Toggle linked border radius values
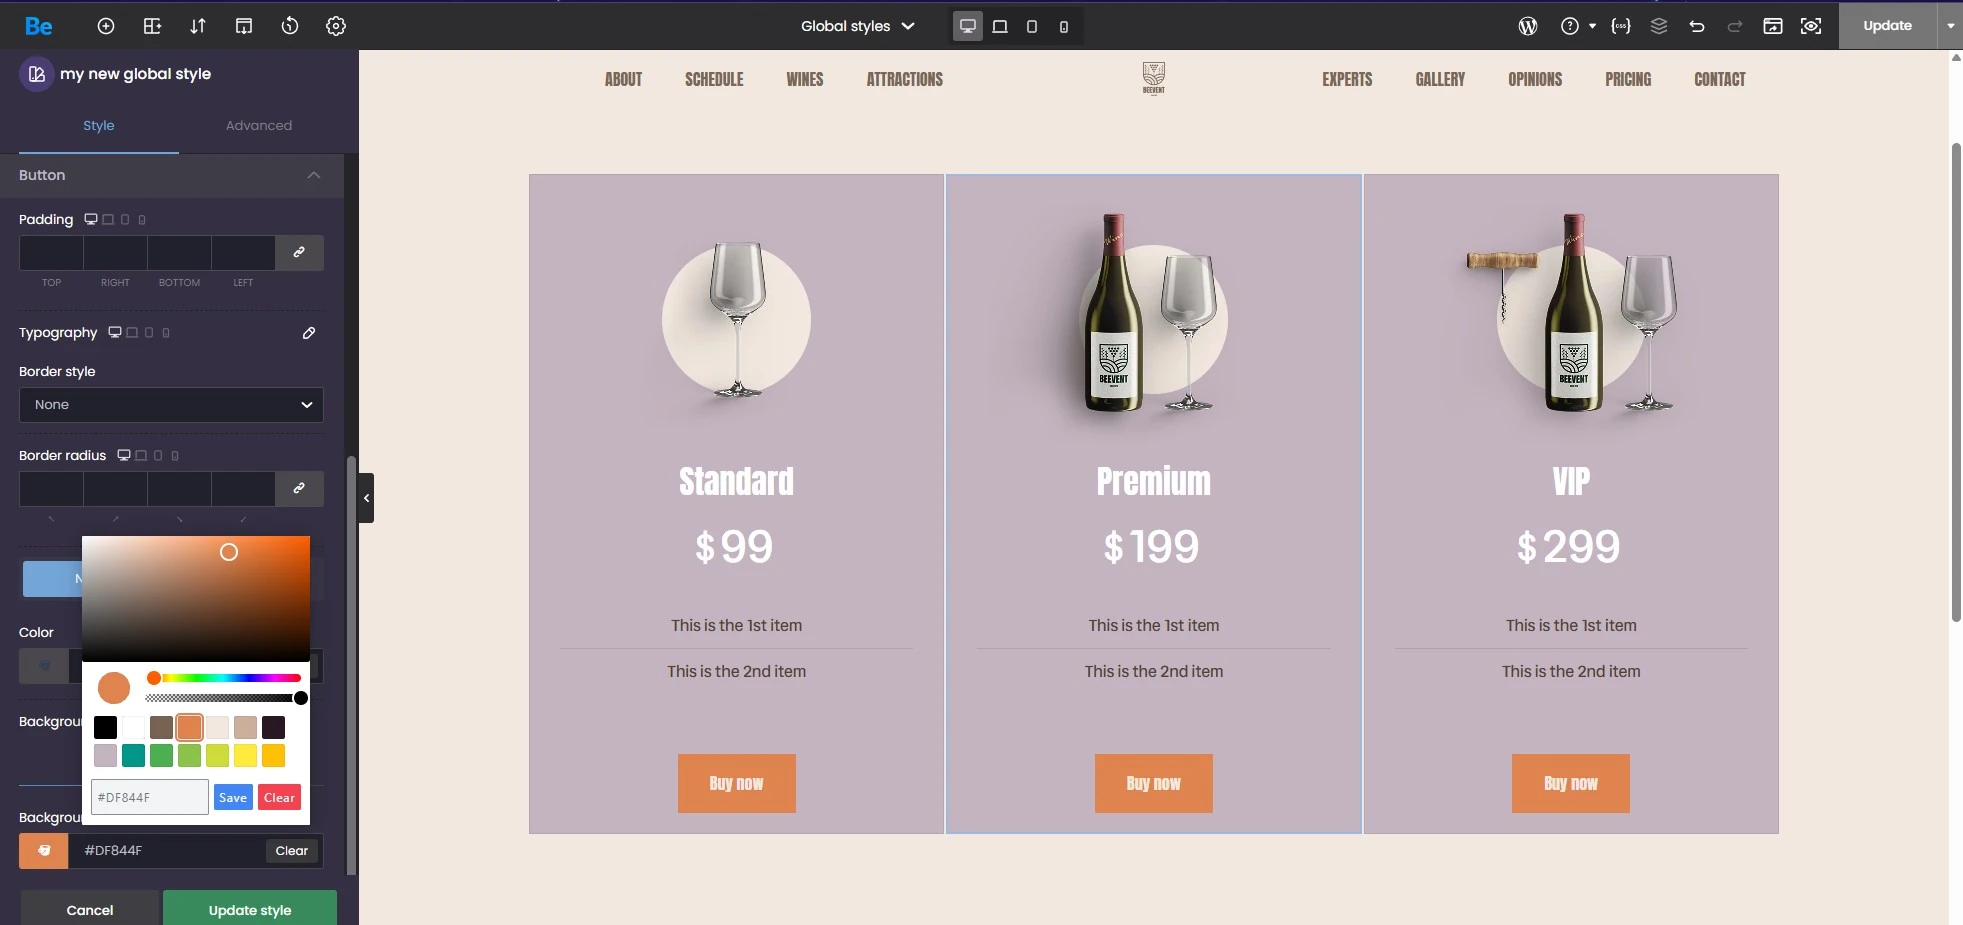1963x925 pixels. 299,489
